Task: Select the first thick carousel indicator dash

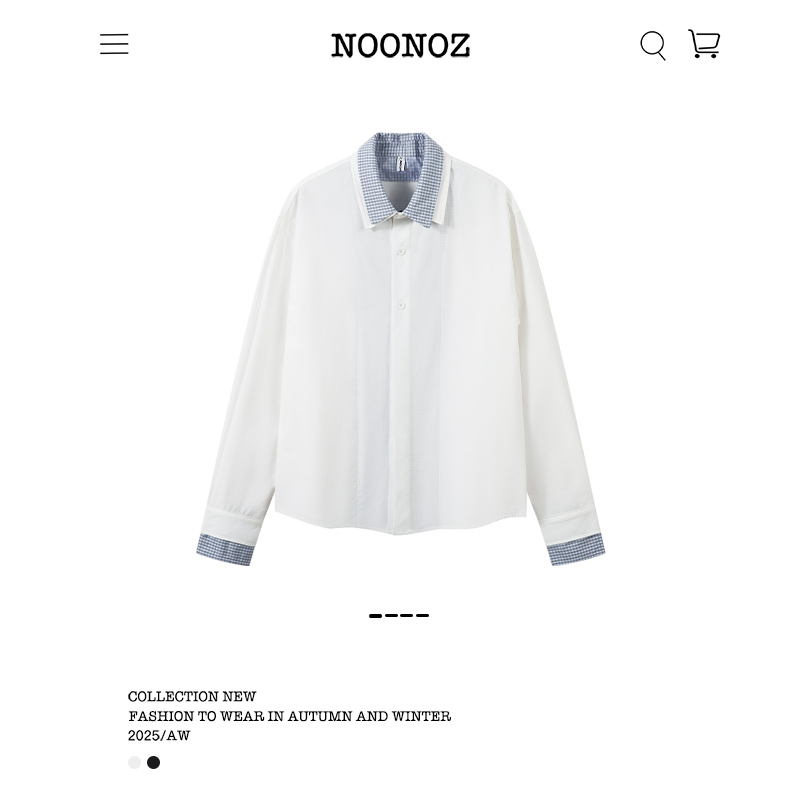Action: (376, 616)
